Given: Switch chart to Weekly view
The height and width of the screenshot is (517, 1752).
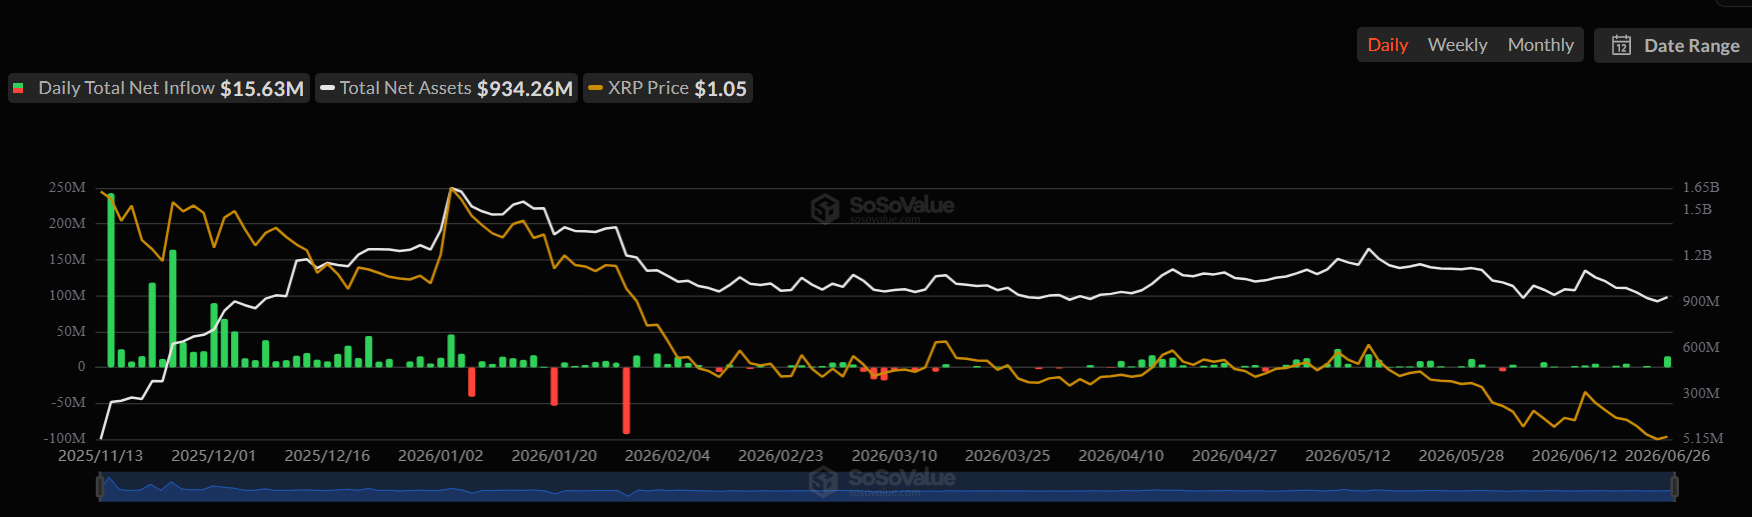Looking at the screenshot, I should pyautogui.click(x=1457, y=45).
